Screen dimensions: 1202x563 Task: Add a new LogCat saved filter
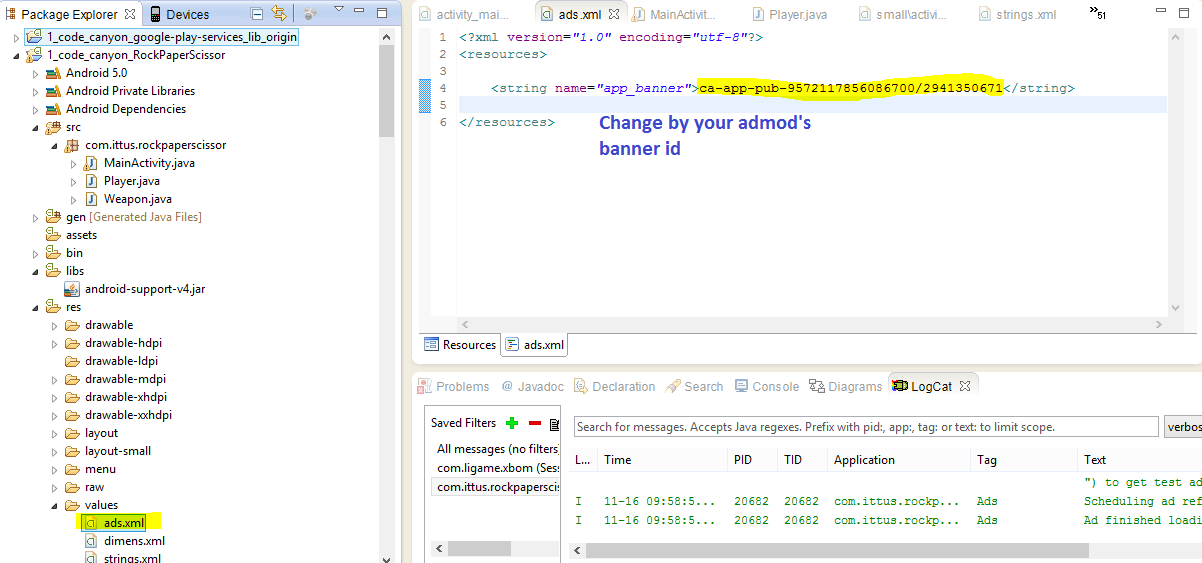[512, 423]
